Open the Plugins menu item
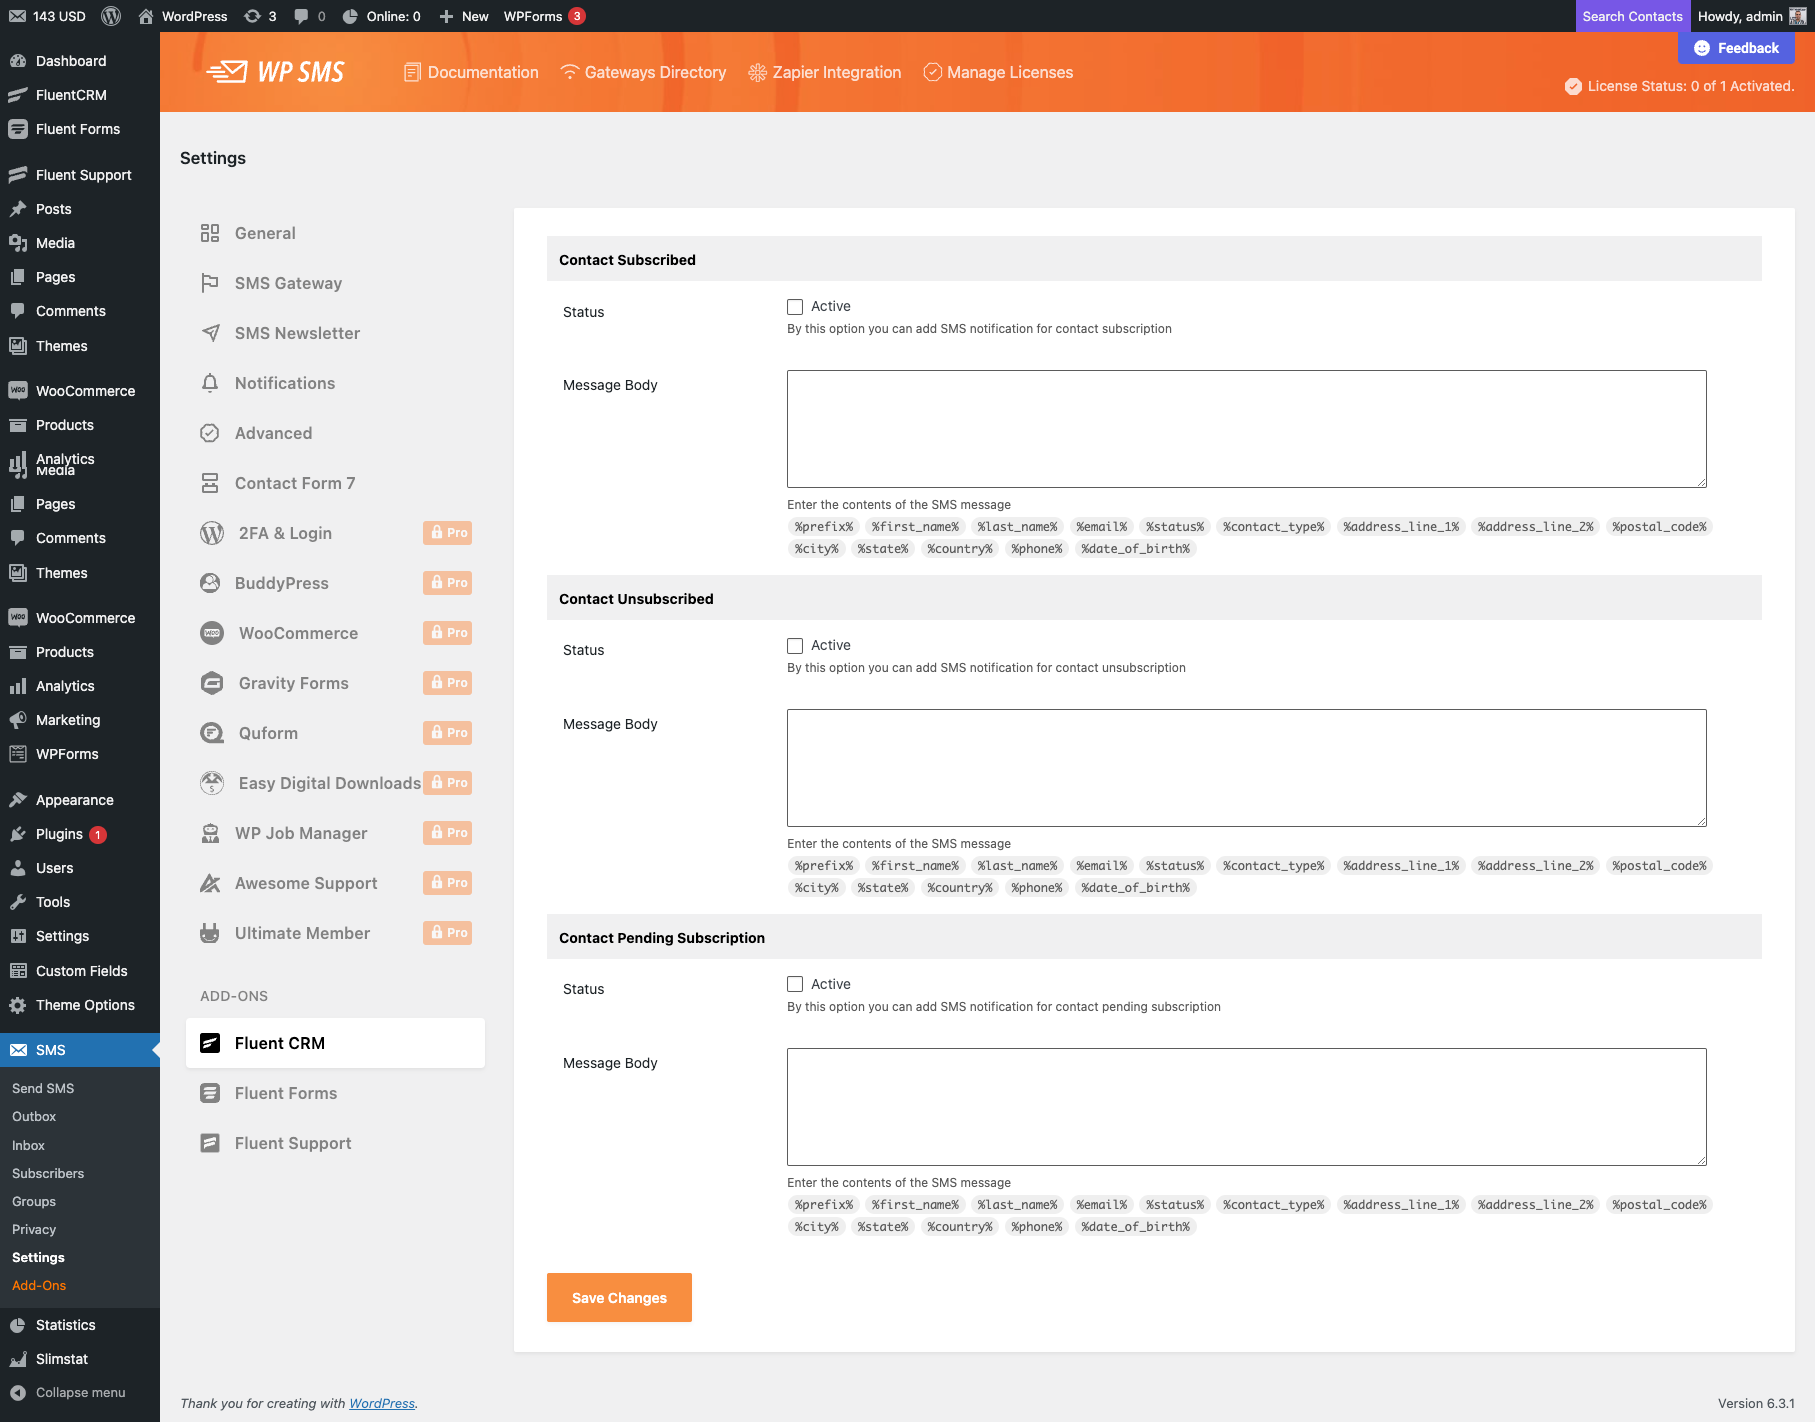 pos(80,834)
